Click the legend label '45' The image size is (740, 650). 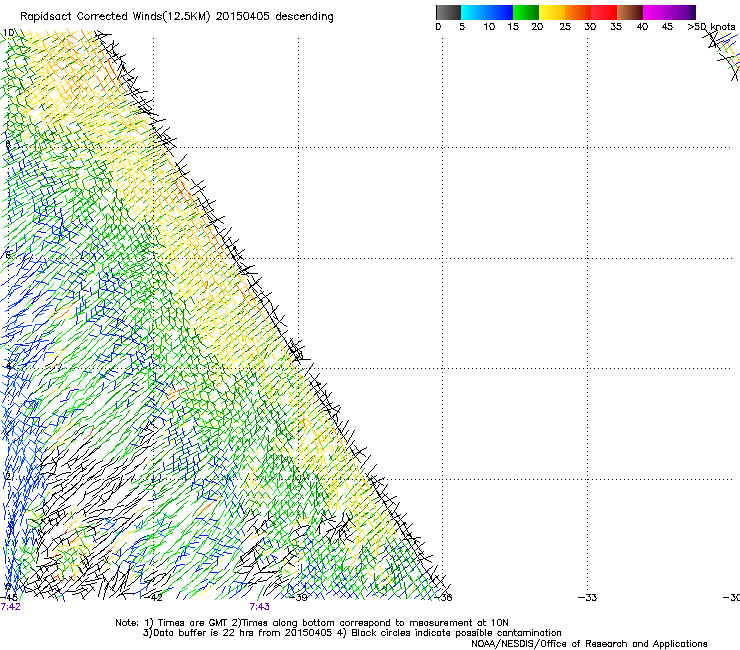coord(667,27)
